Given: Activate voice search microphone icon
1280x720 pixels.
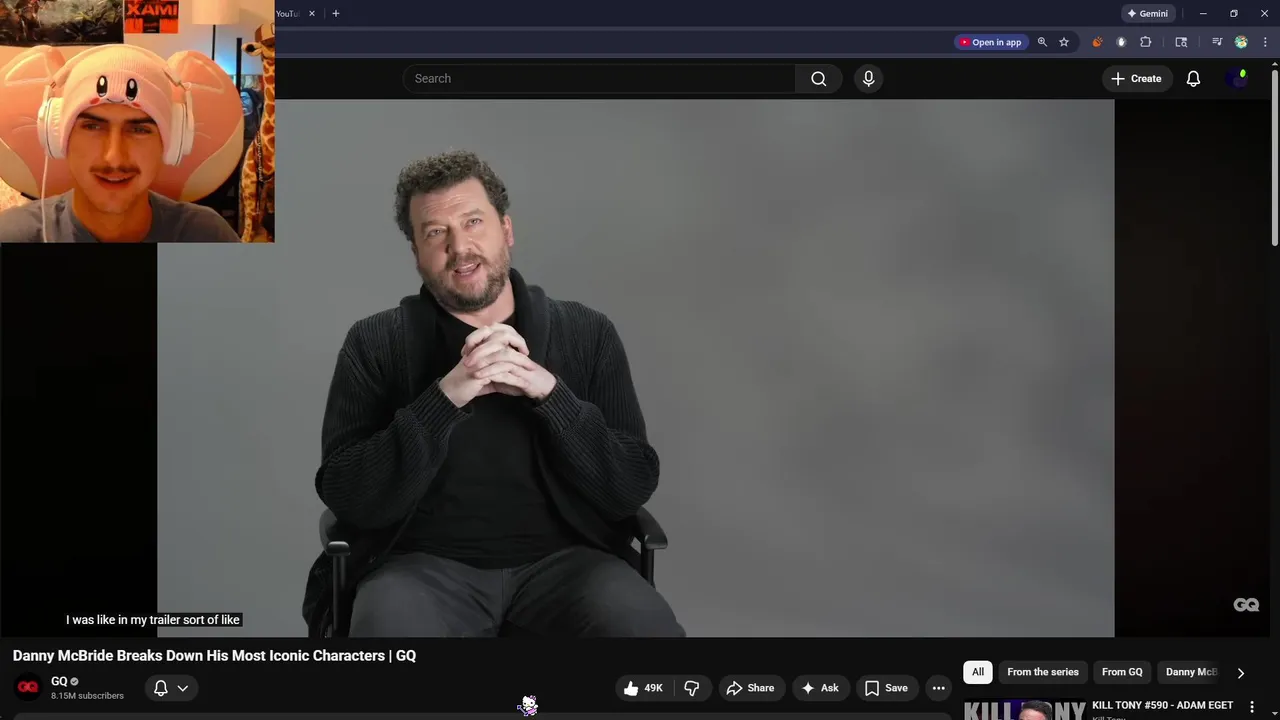Looking at the screenshot, I should pos(868,79).
